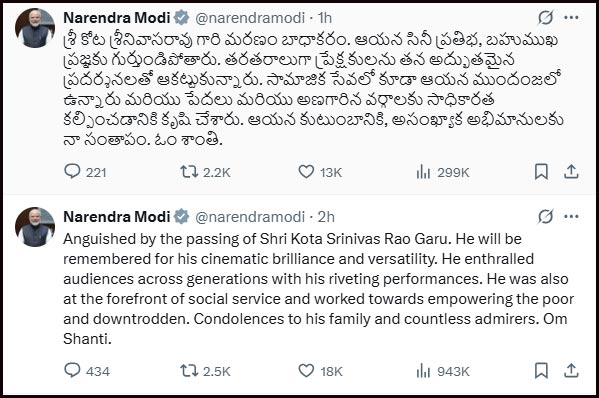
Task: Open Grok icon on the first tweet
Action: click(545, 18)
